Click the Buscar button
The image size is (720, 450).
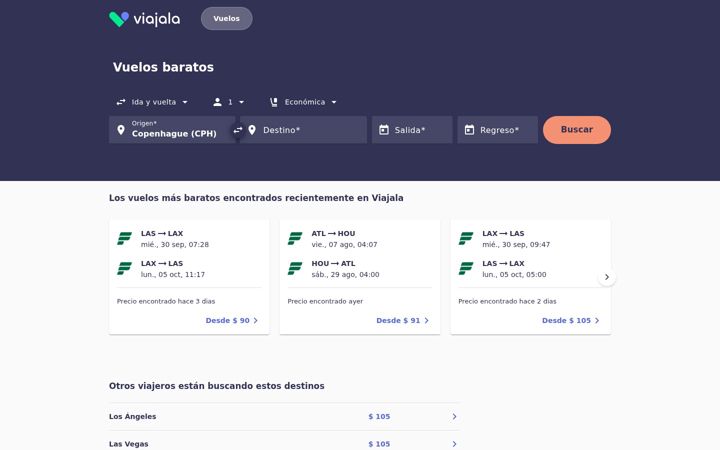577,130
